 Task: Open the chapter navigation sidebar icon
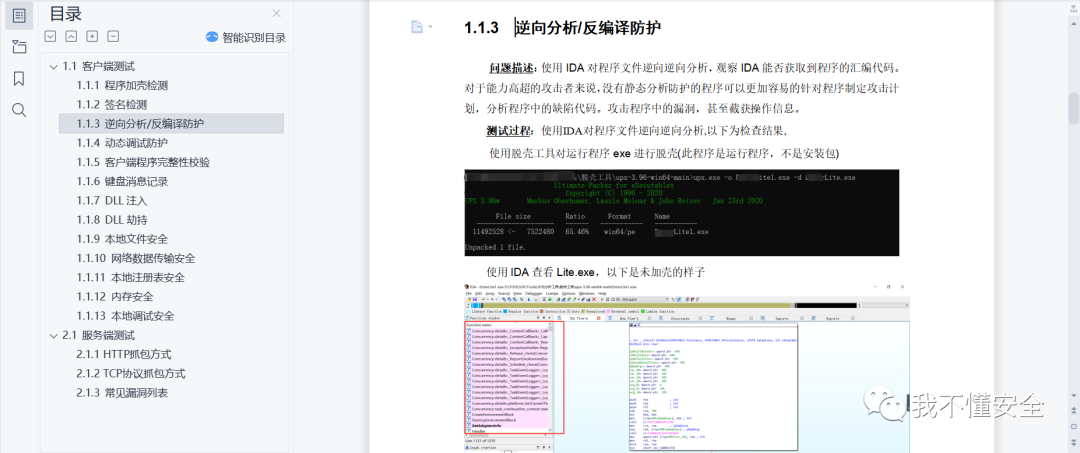pyautogui.click(x=19, y=48)
